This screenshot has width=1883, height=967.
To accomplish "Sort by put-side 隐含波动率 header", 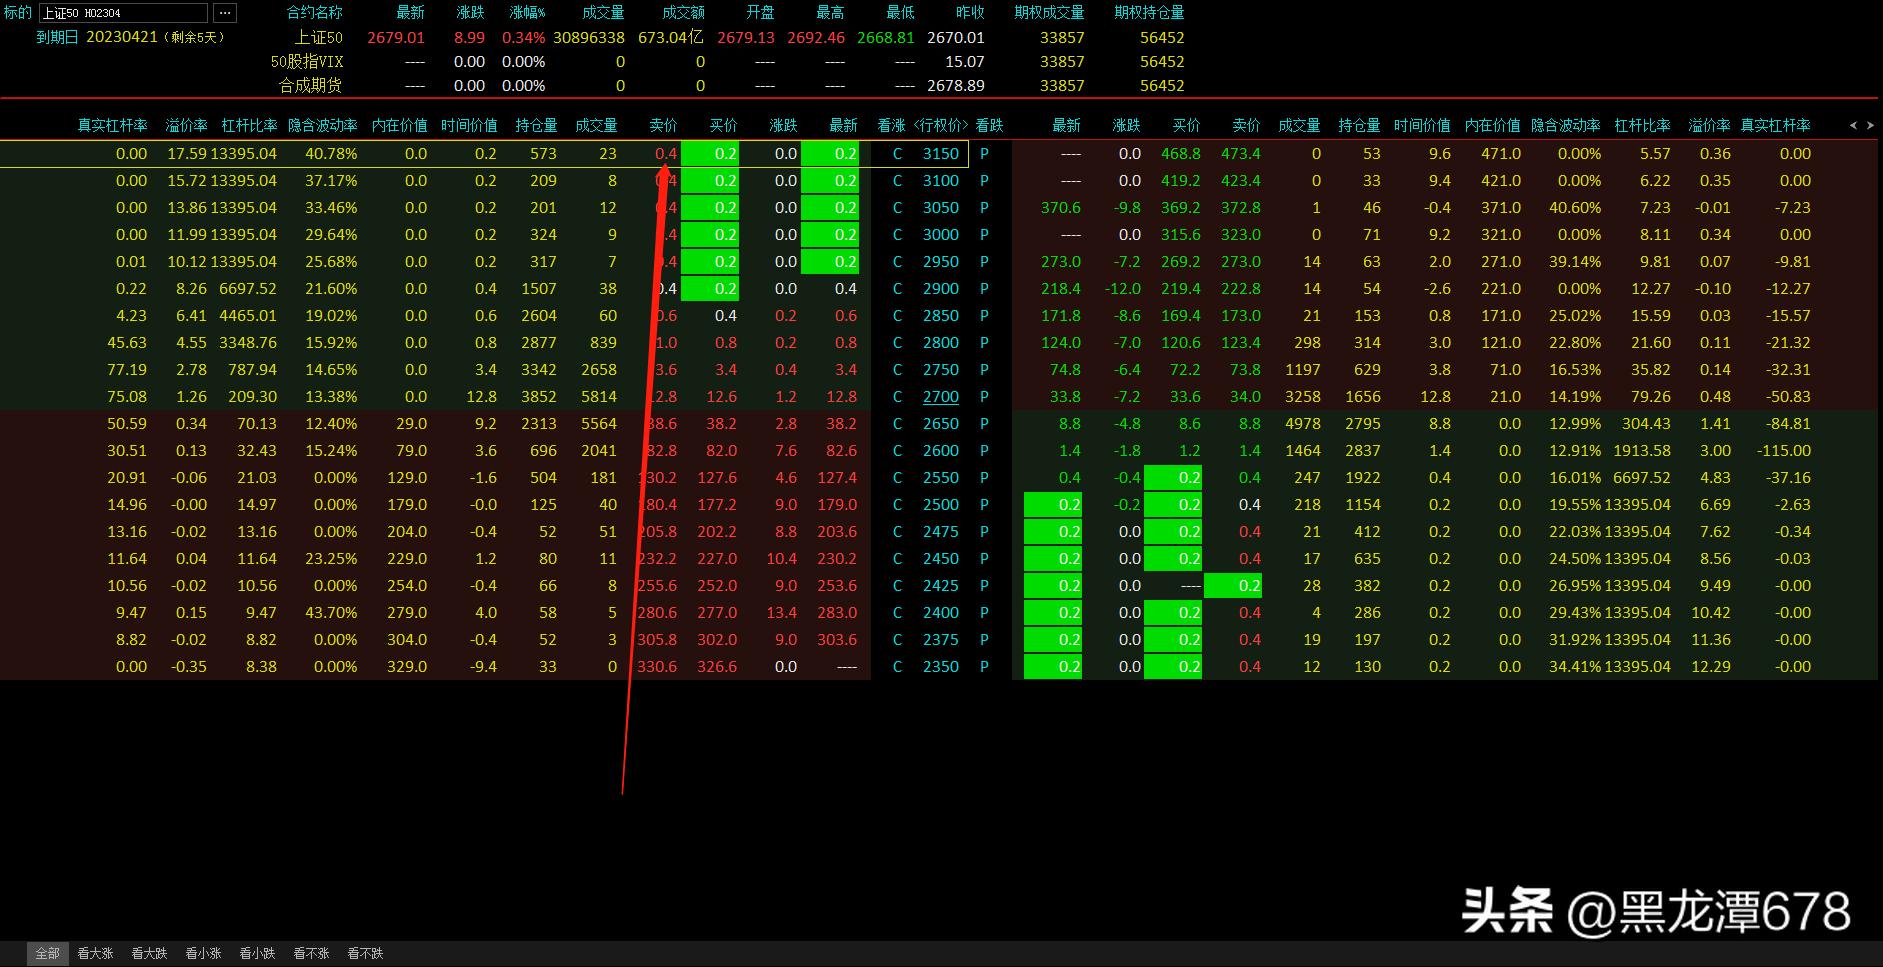I will pos(1566,125).
